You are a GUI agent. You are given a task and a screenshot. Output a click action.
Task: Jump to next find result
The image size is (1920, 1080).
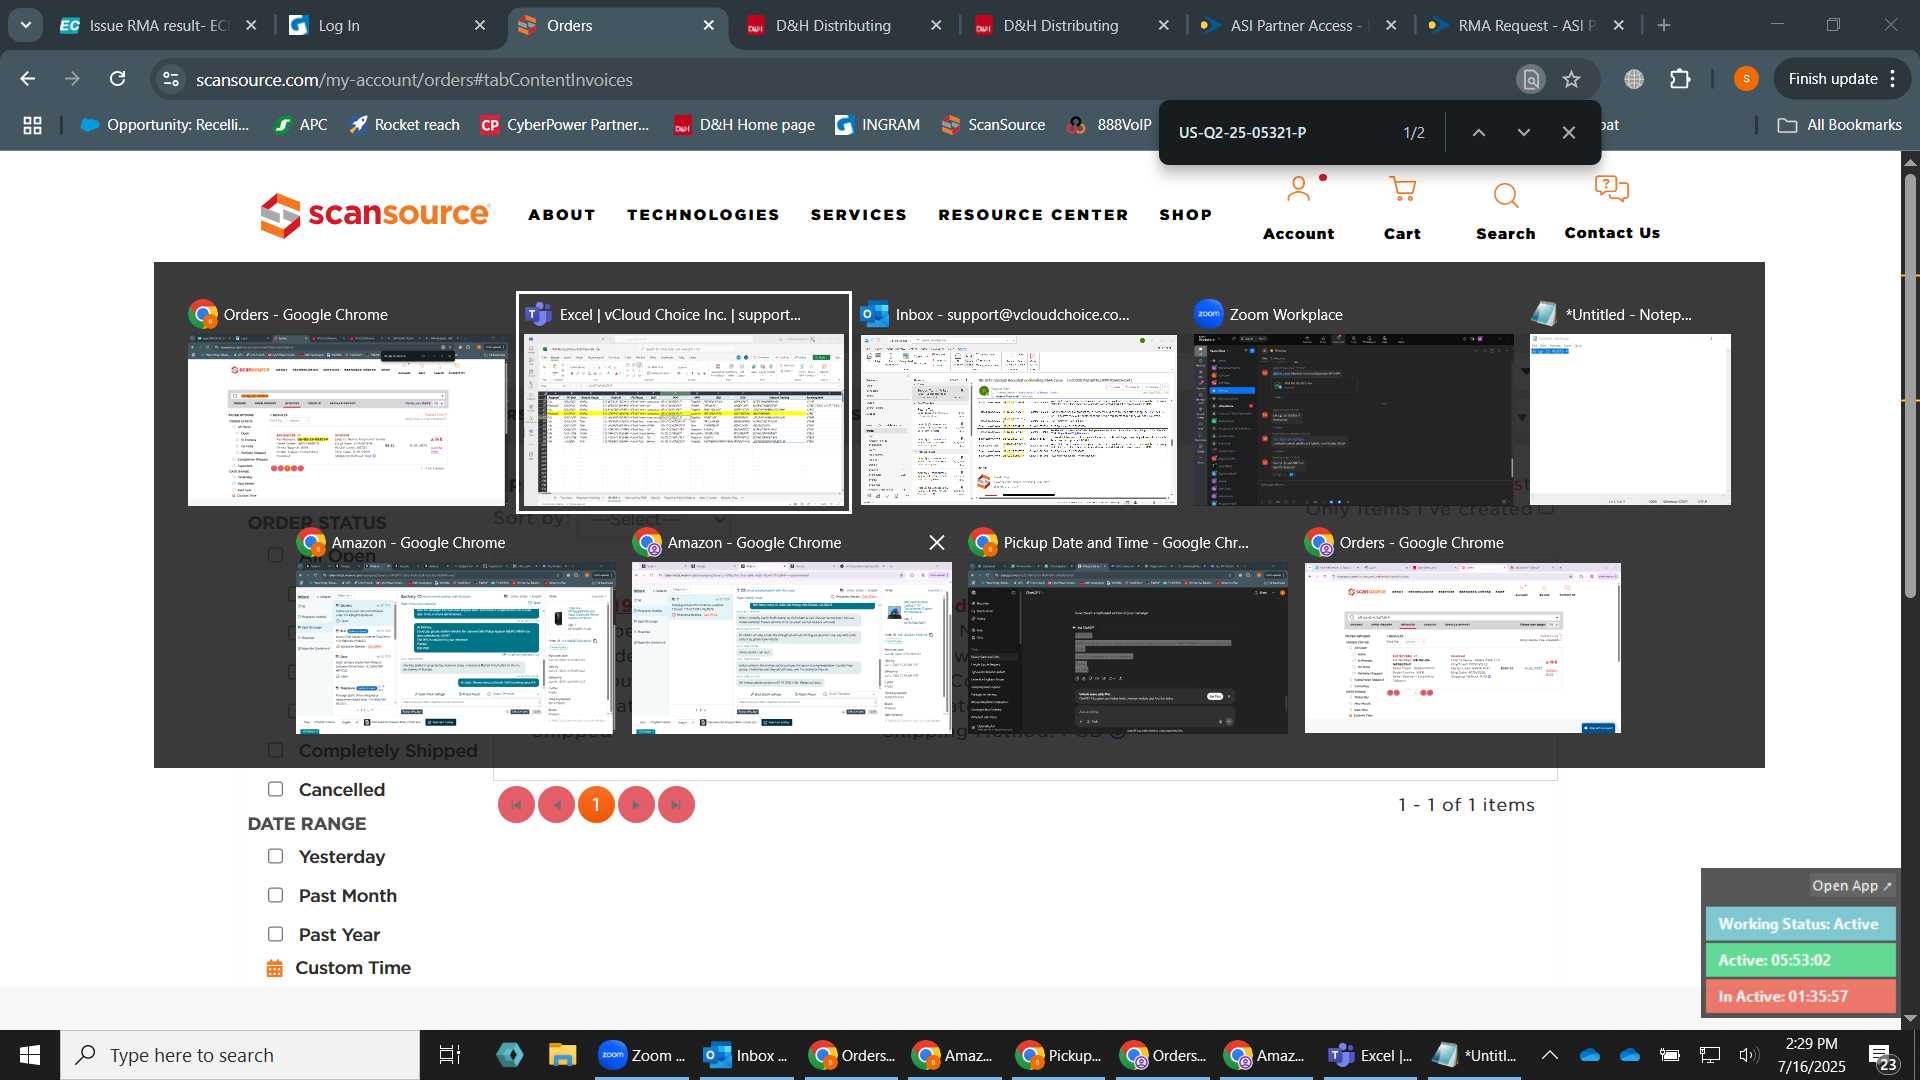pyautogui.click(x=1523, y=133)
